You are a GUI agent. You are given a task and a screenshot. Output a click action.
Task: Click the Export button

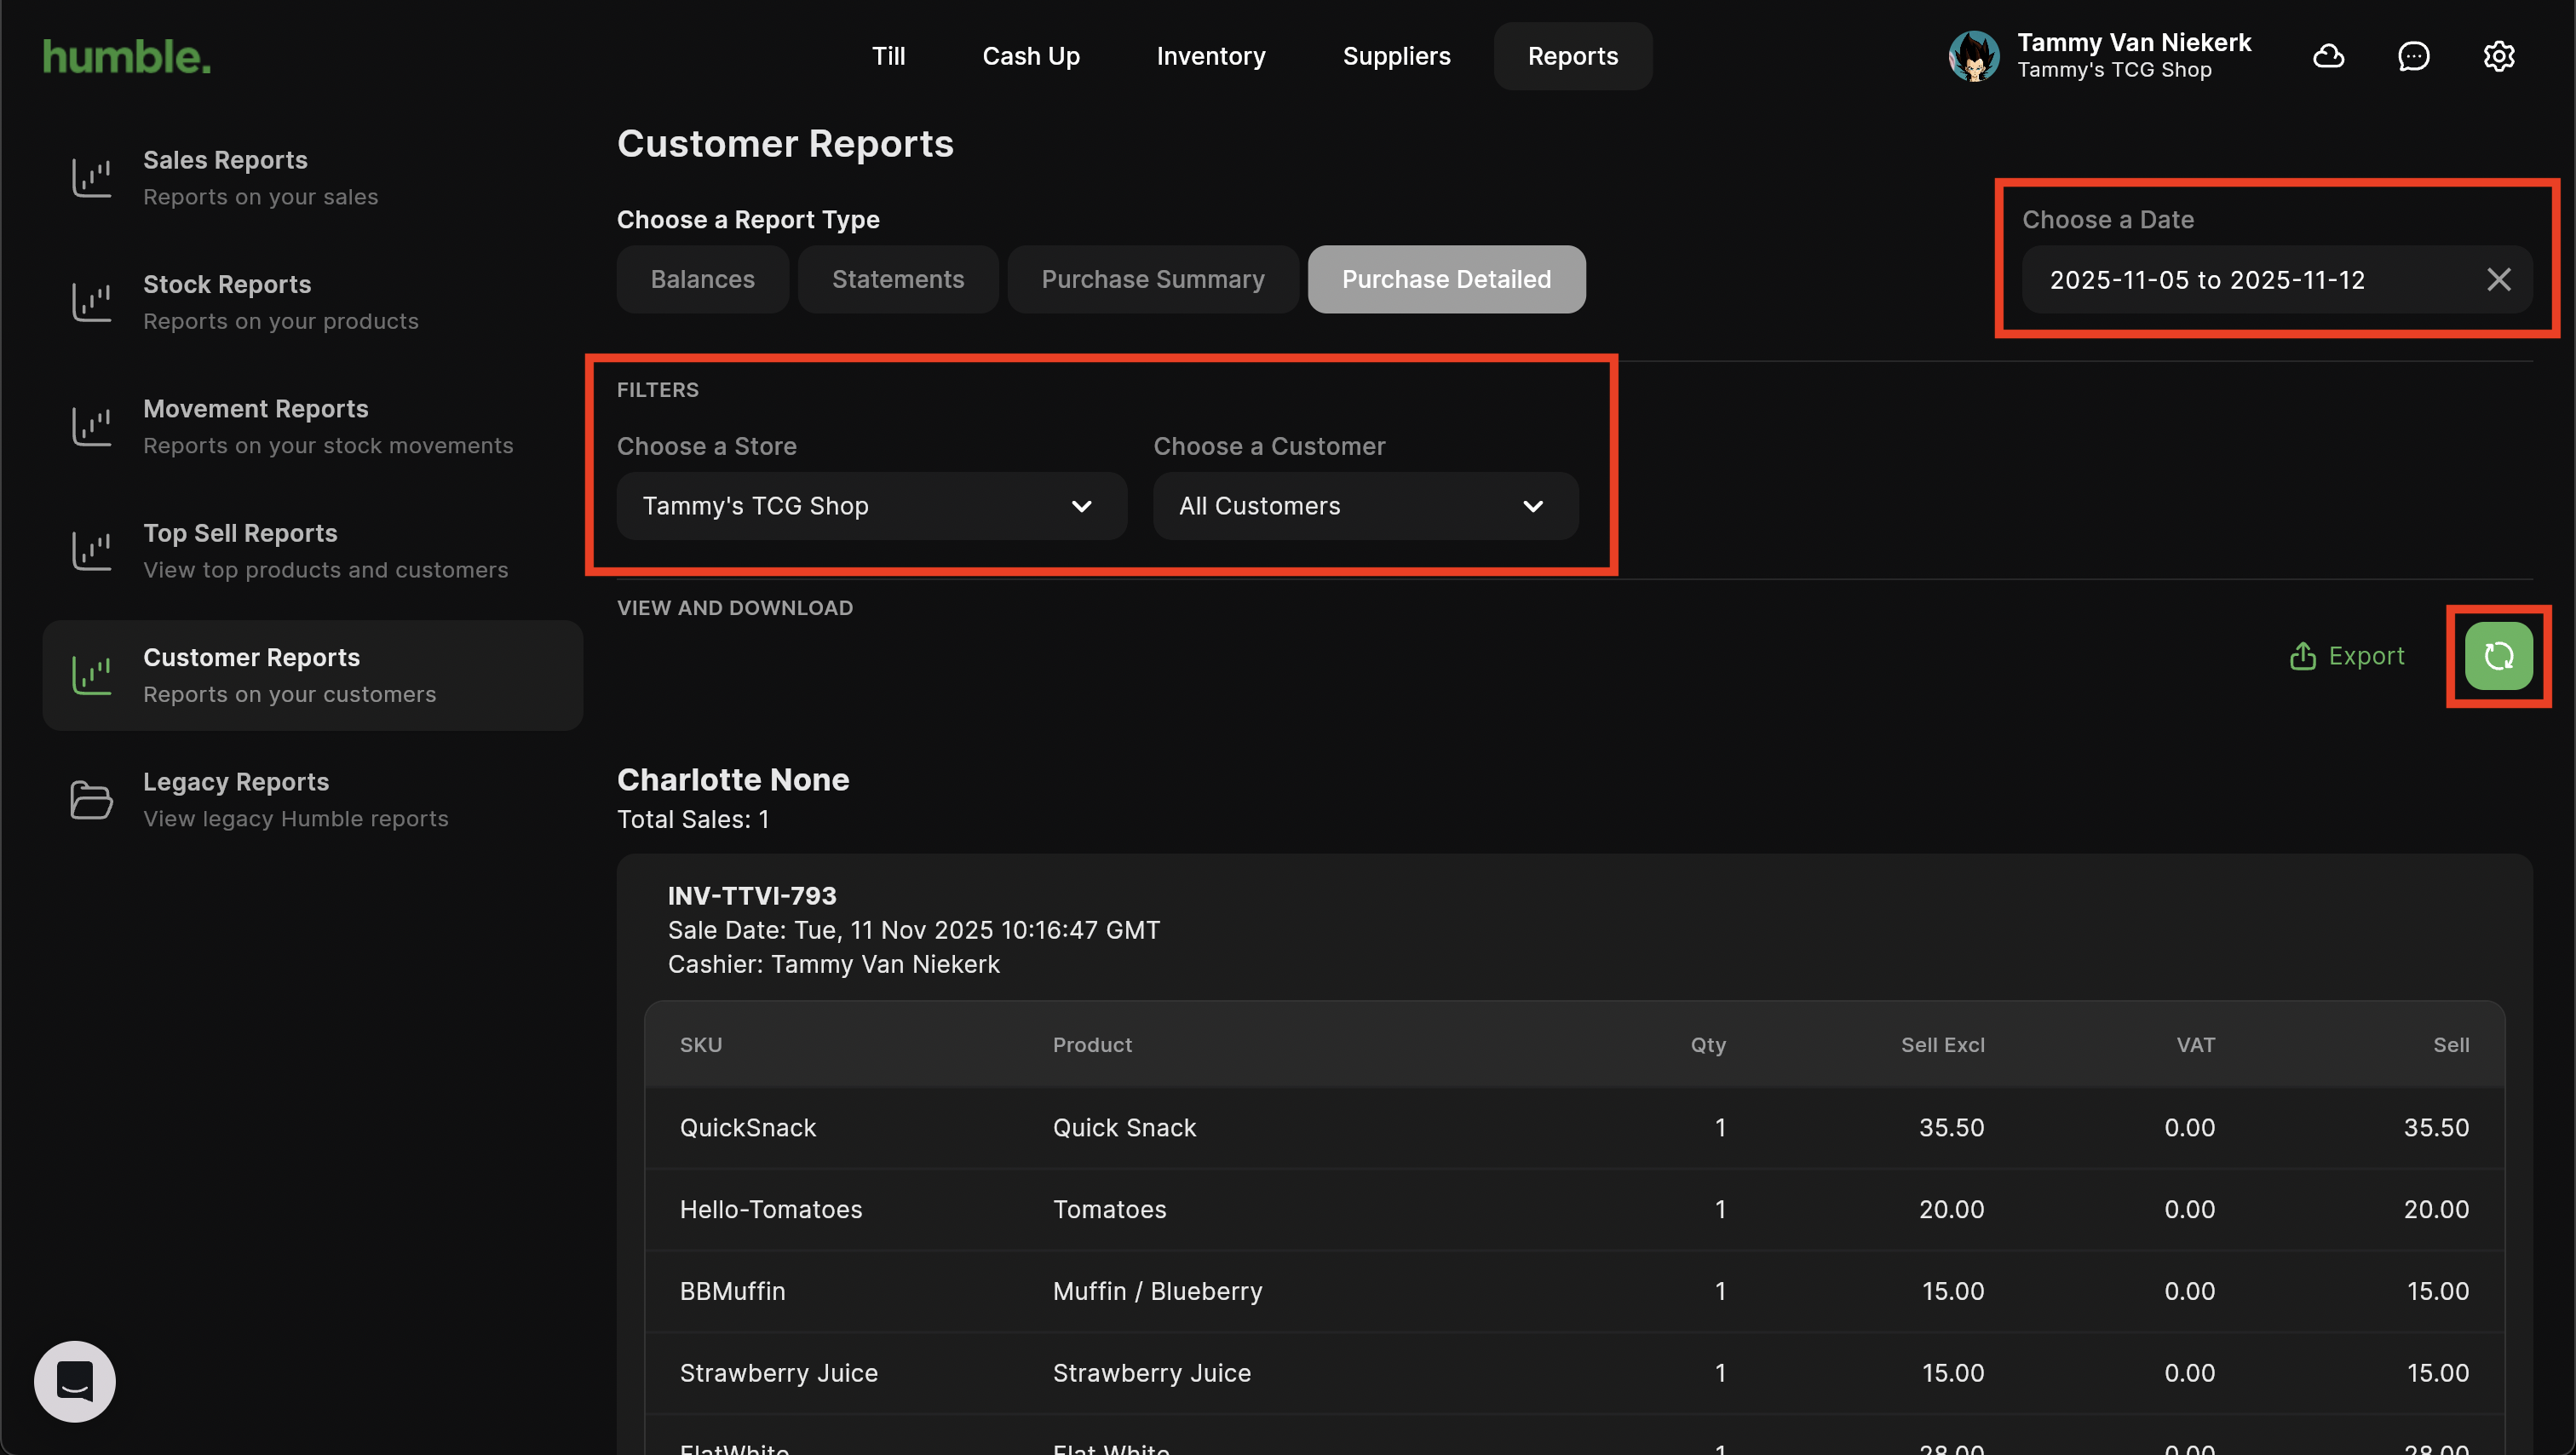2346,656
